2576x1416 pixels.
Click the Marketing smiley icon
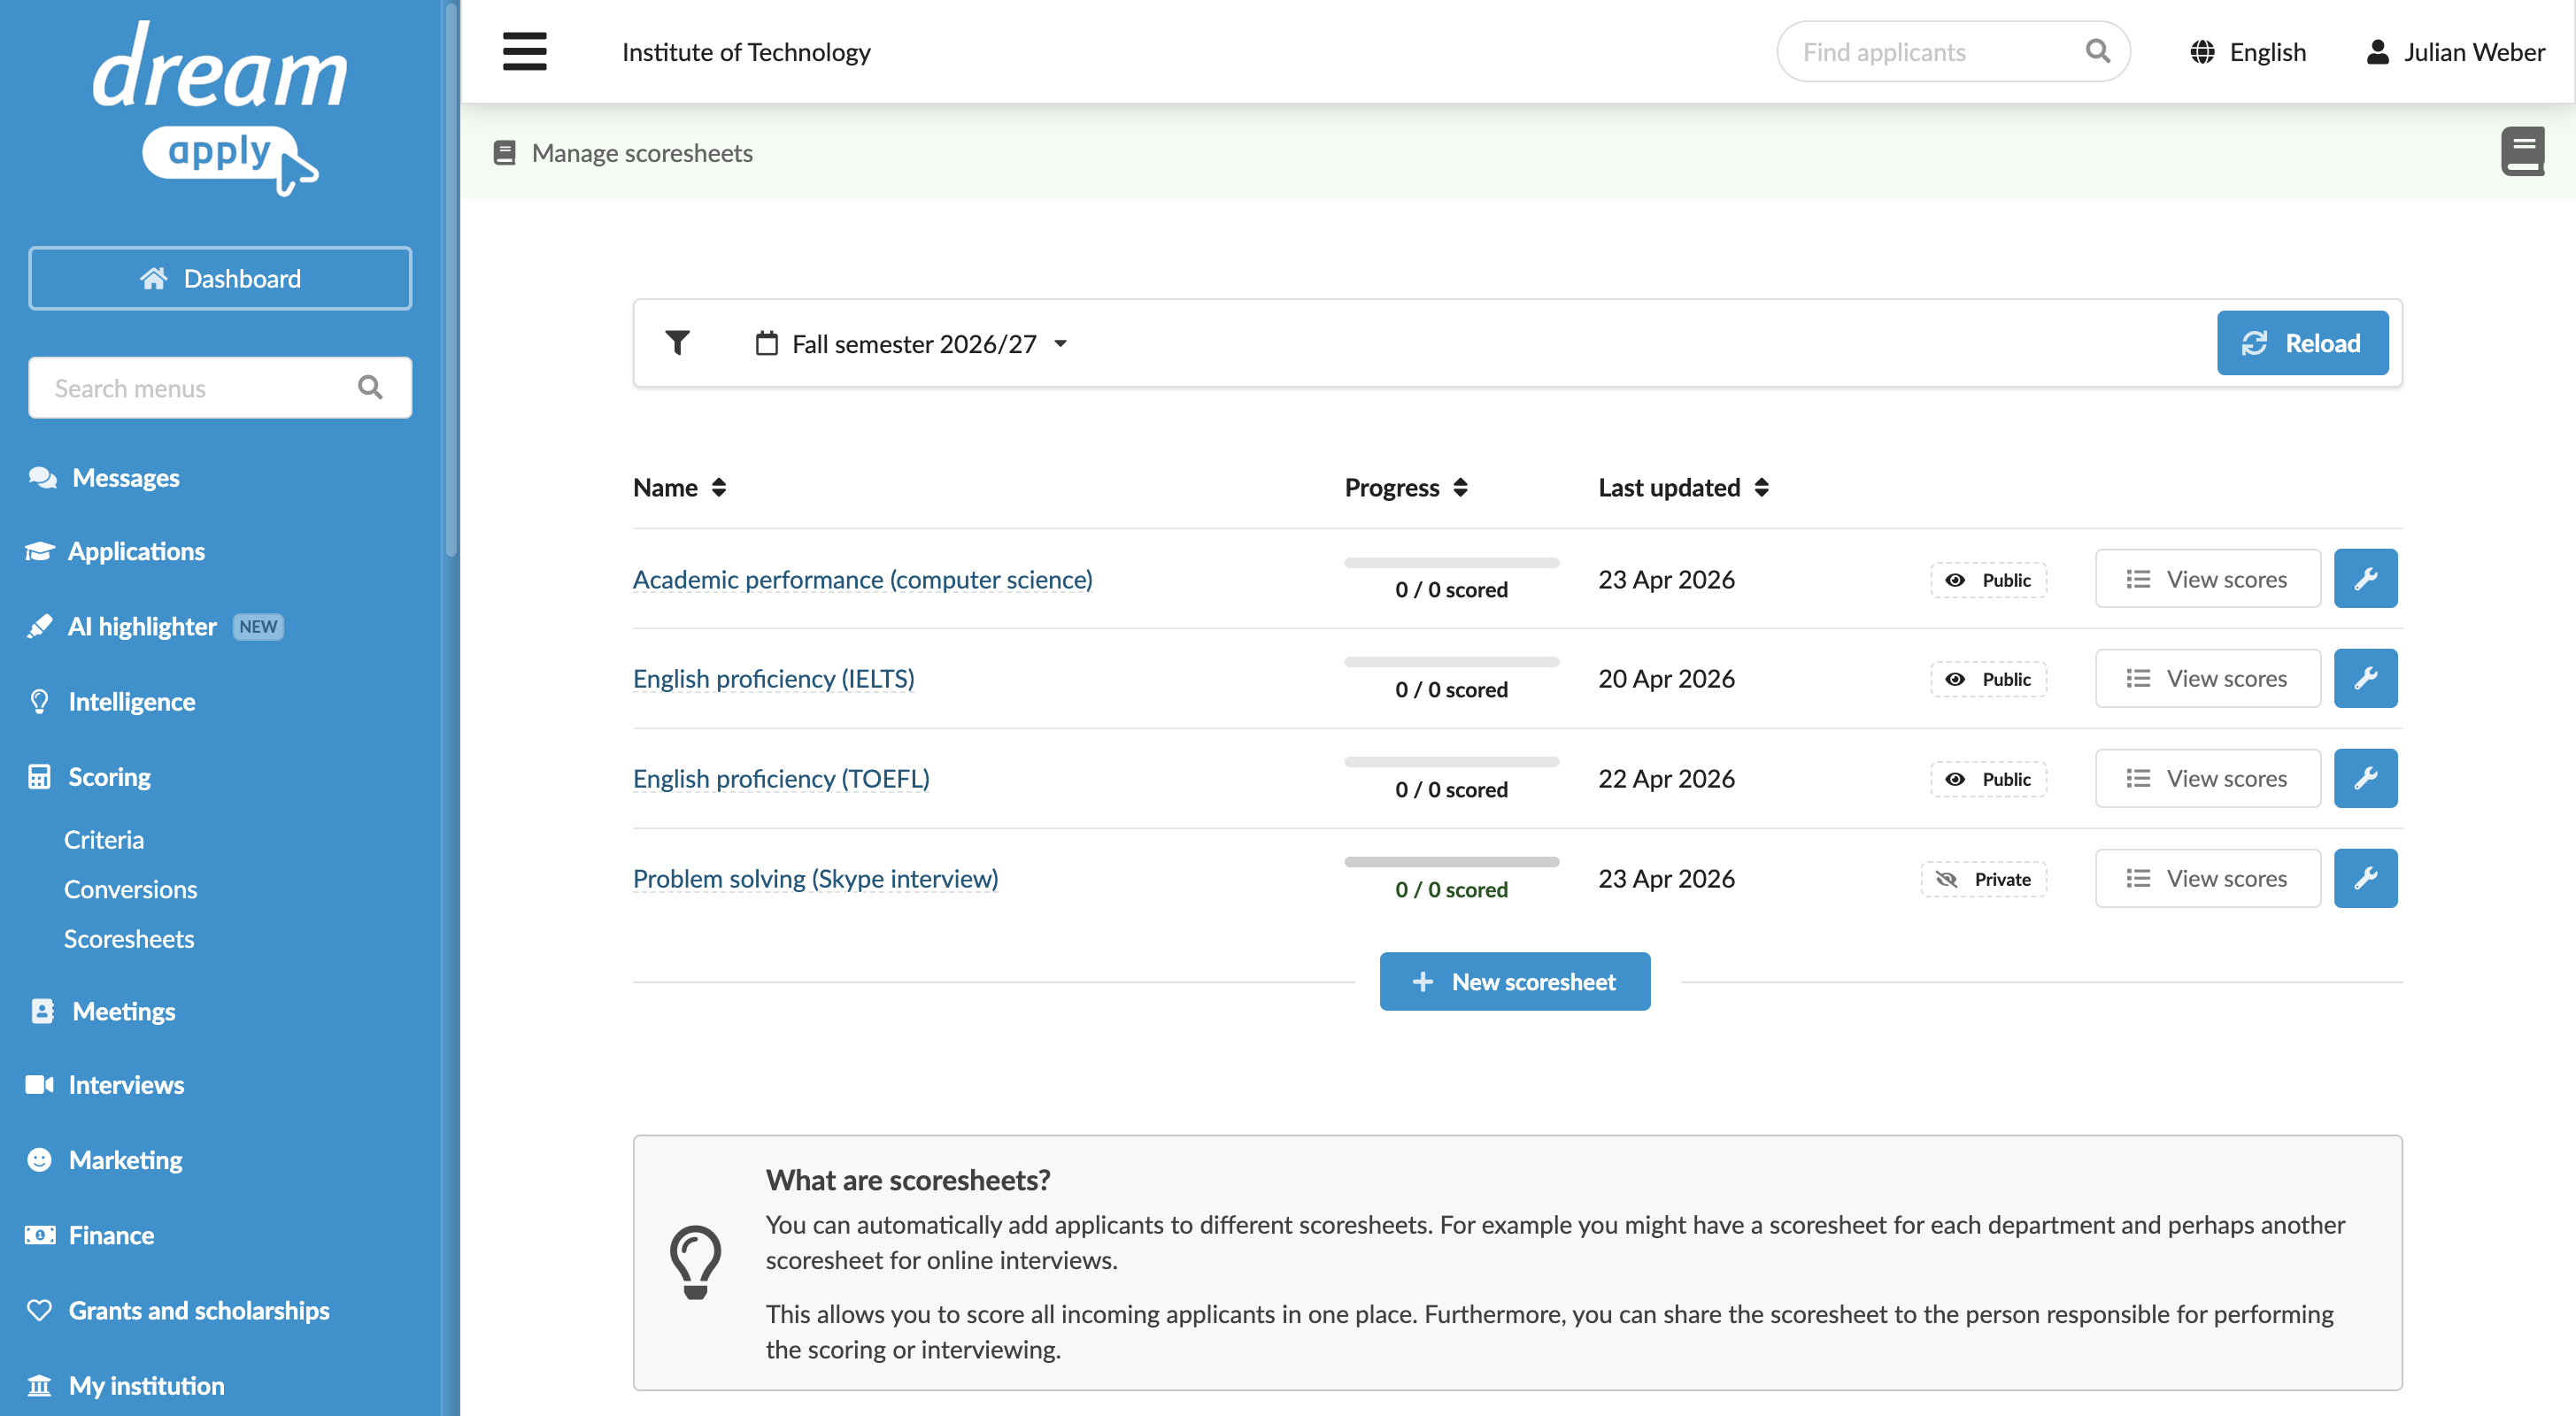point(39,1159)
